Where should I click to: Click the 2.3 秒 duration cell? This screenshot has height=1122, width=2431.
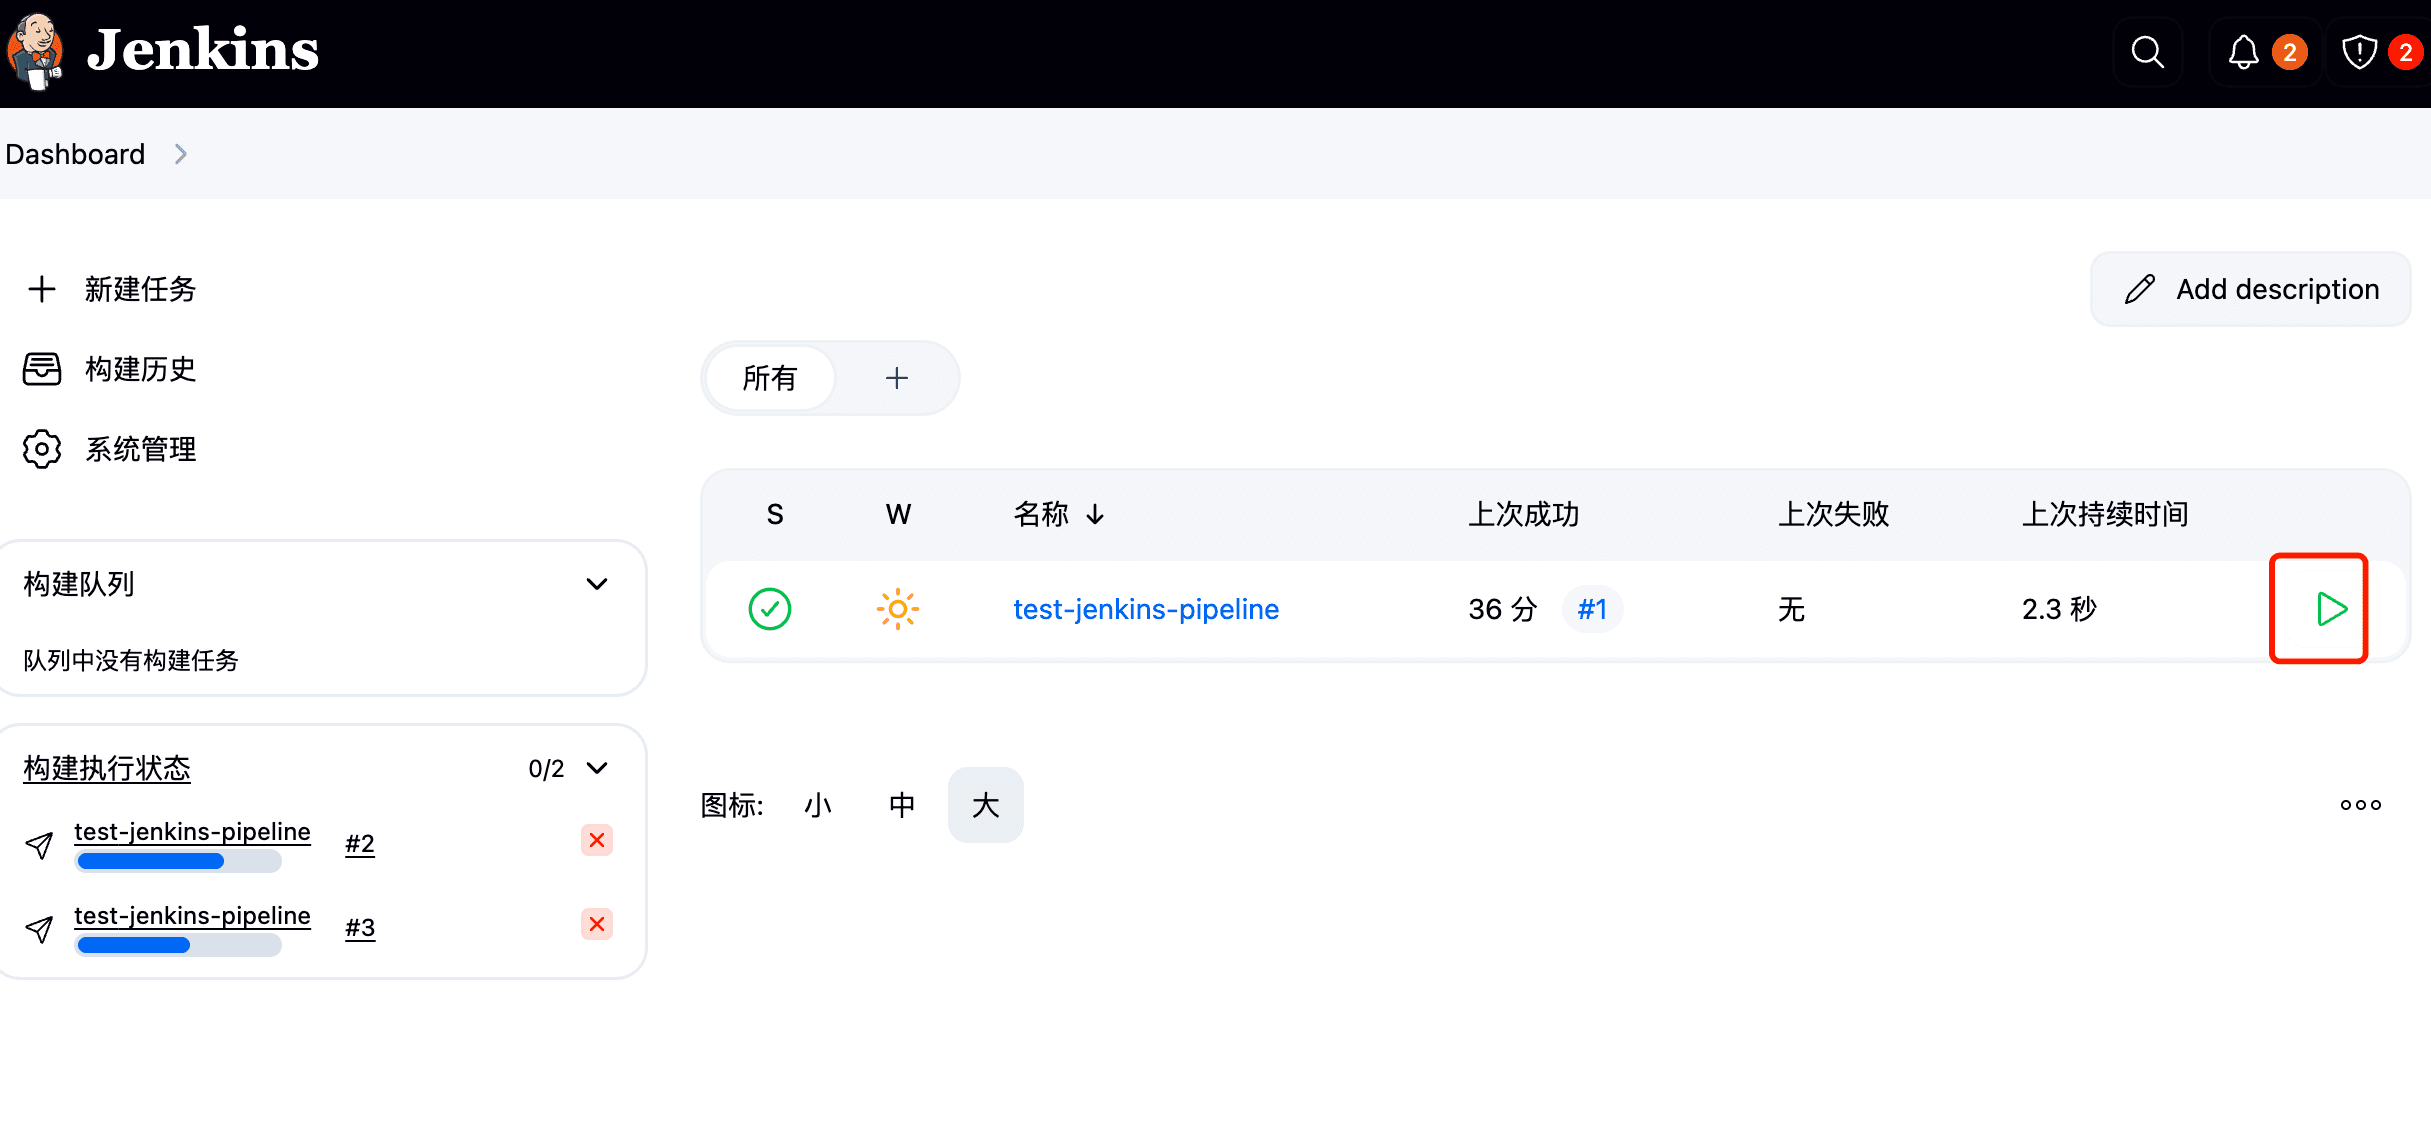coord(2059,609)
